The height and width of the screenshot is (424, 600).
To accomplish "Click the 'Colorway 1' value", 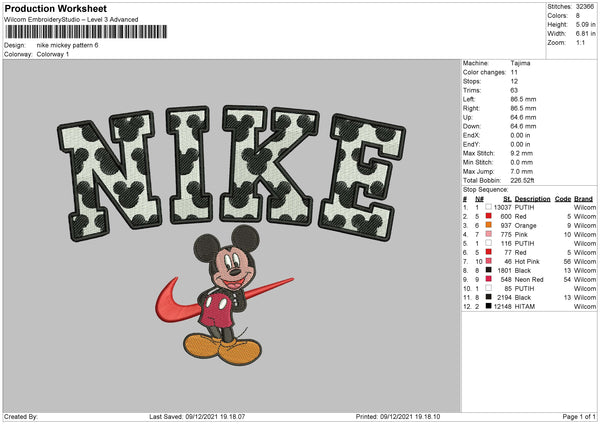I will coord(53,54).
